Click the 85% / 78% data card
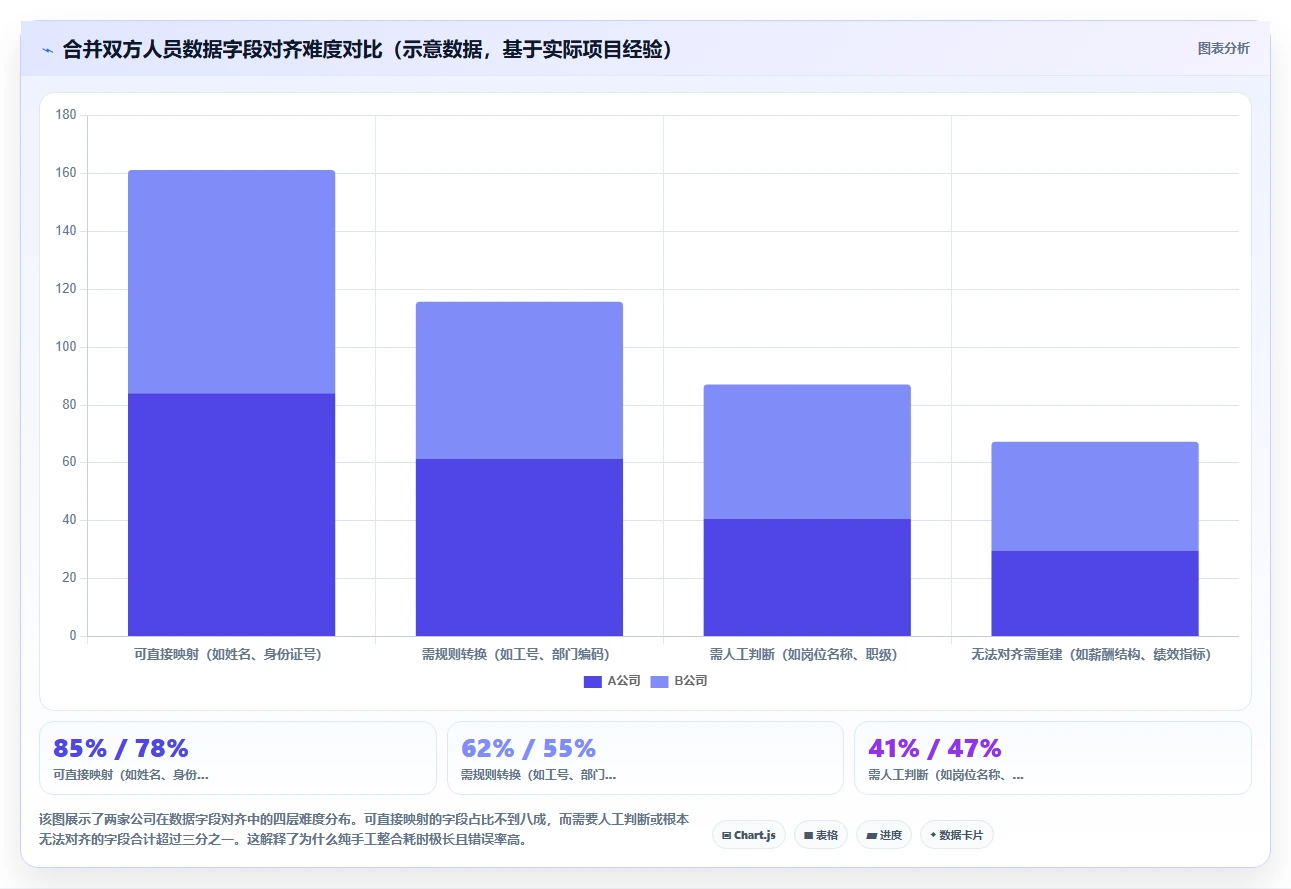The image size is (1291, 889). coord(238,758)
